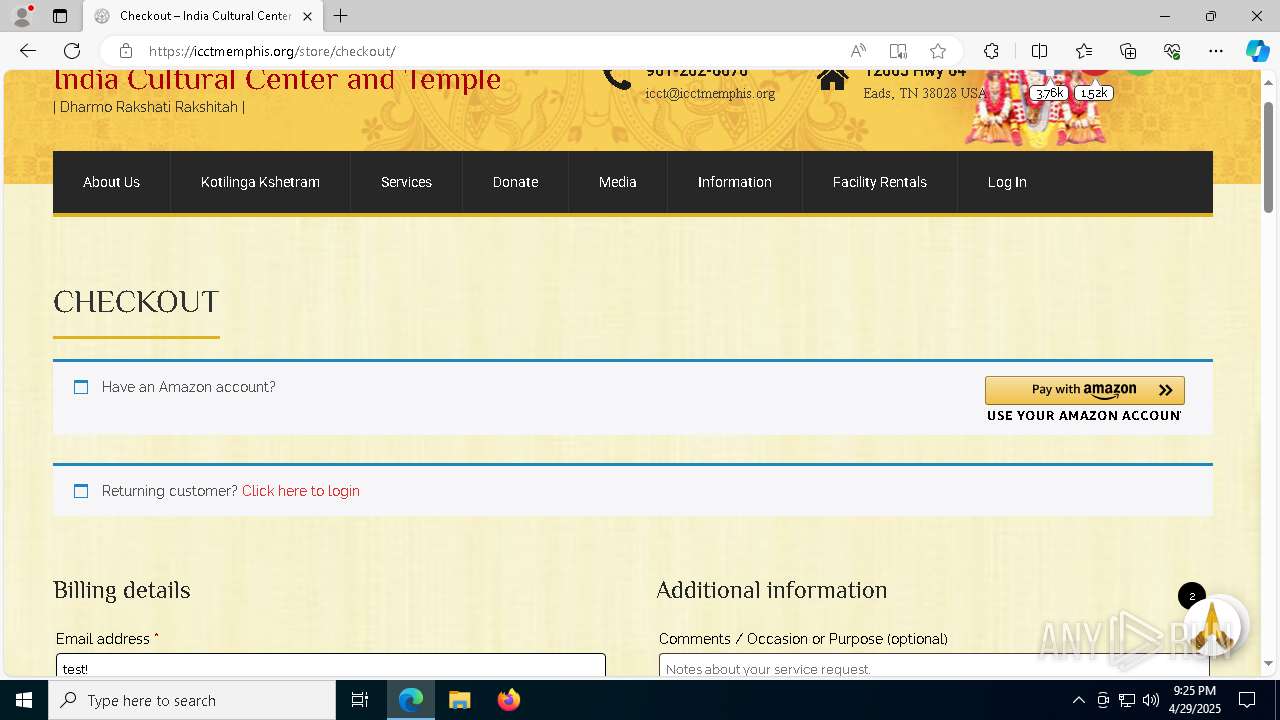This screenshot has width=1280, height=720.
Task: Click the browser Back arrow
Action: coord(28,51)
